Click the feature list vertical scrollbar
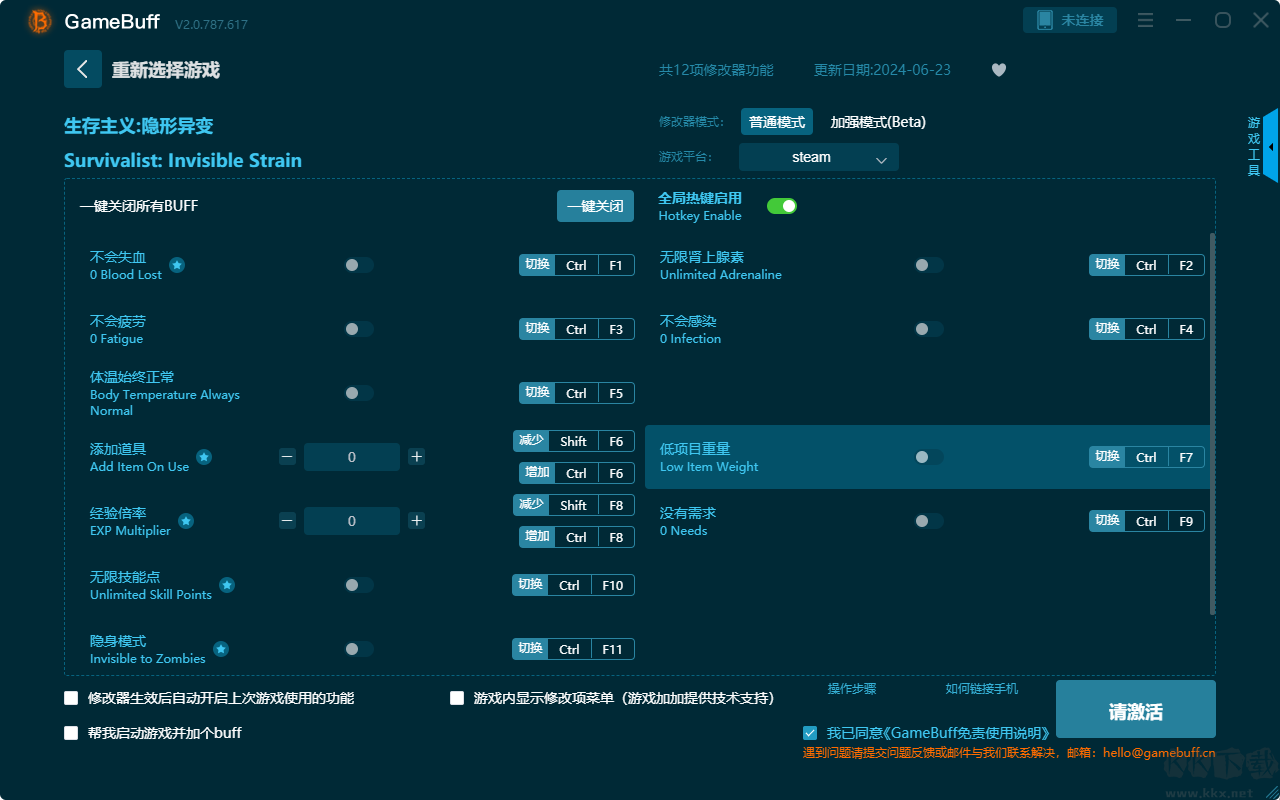 click(x=1213, y=424)
